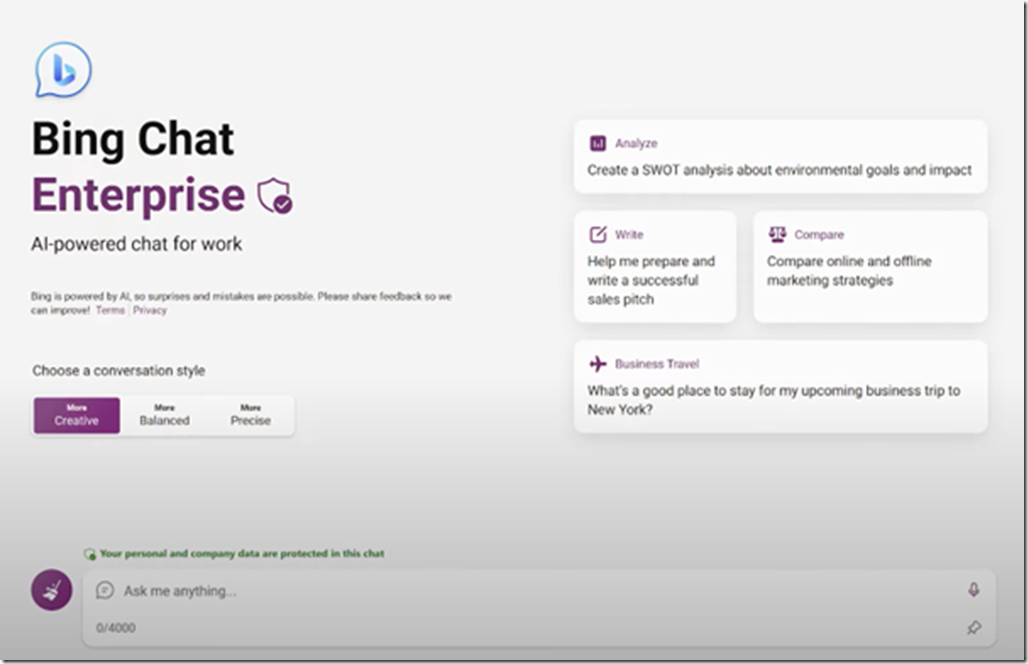Click the New topic broom button
This screenshot has height=664, width=1028.
[52, 589]
